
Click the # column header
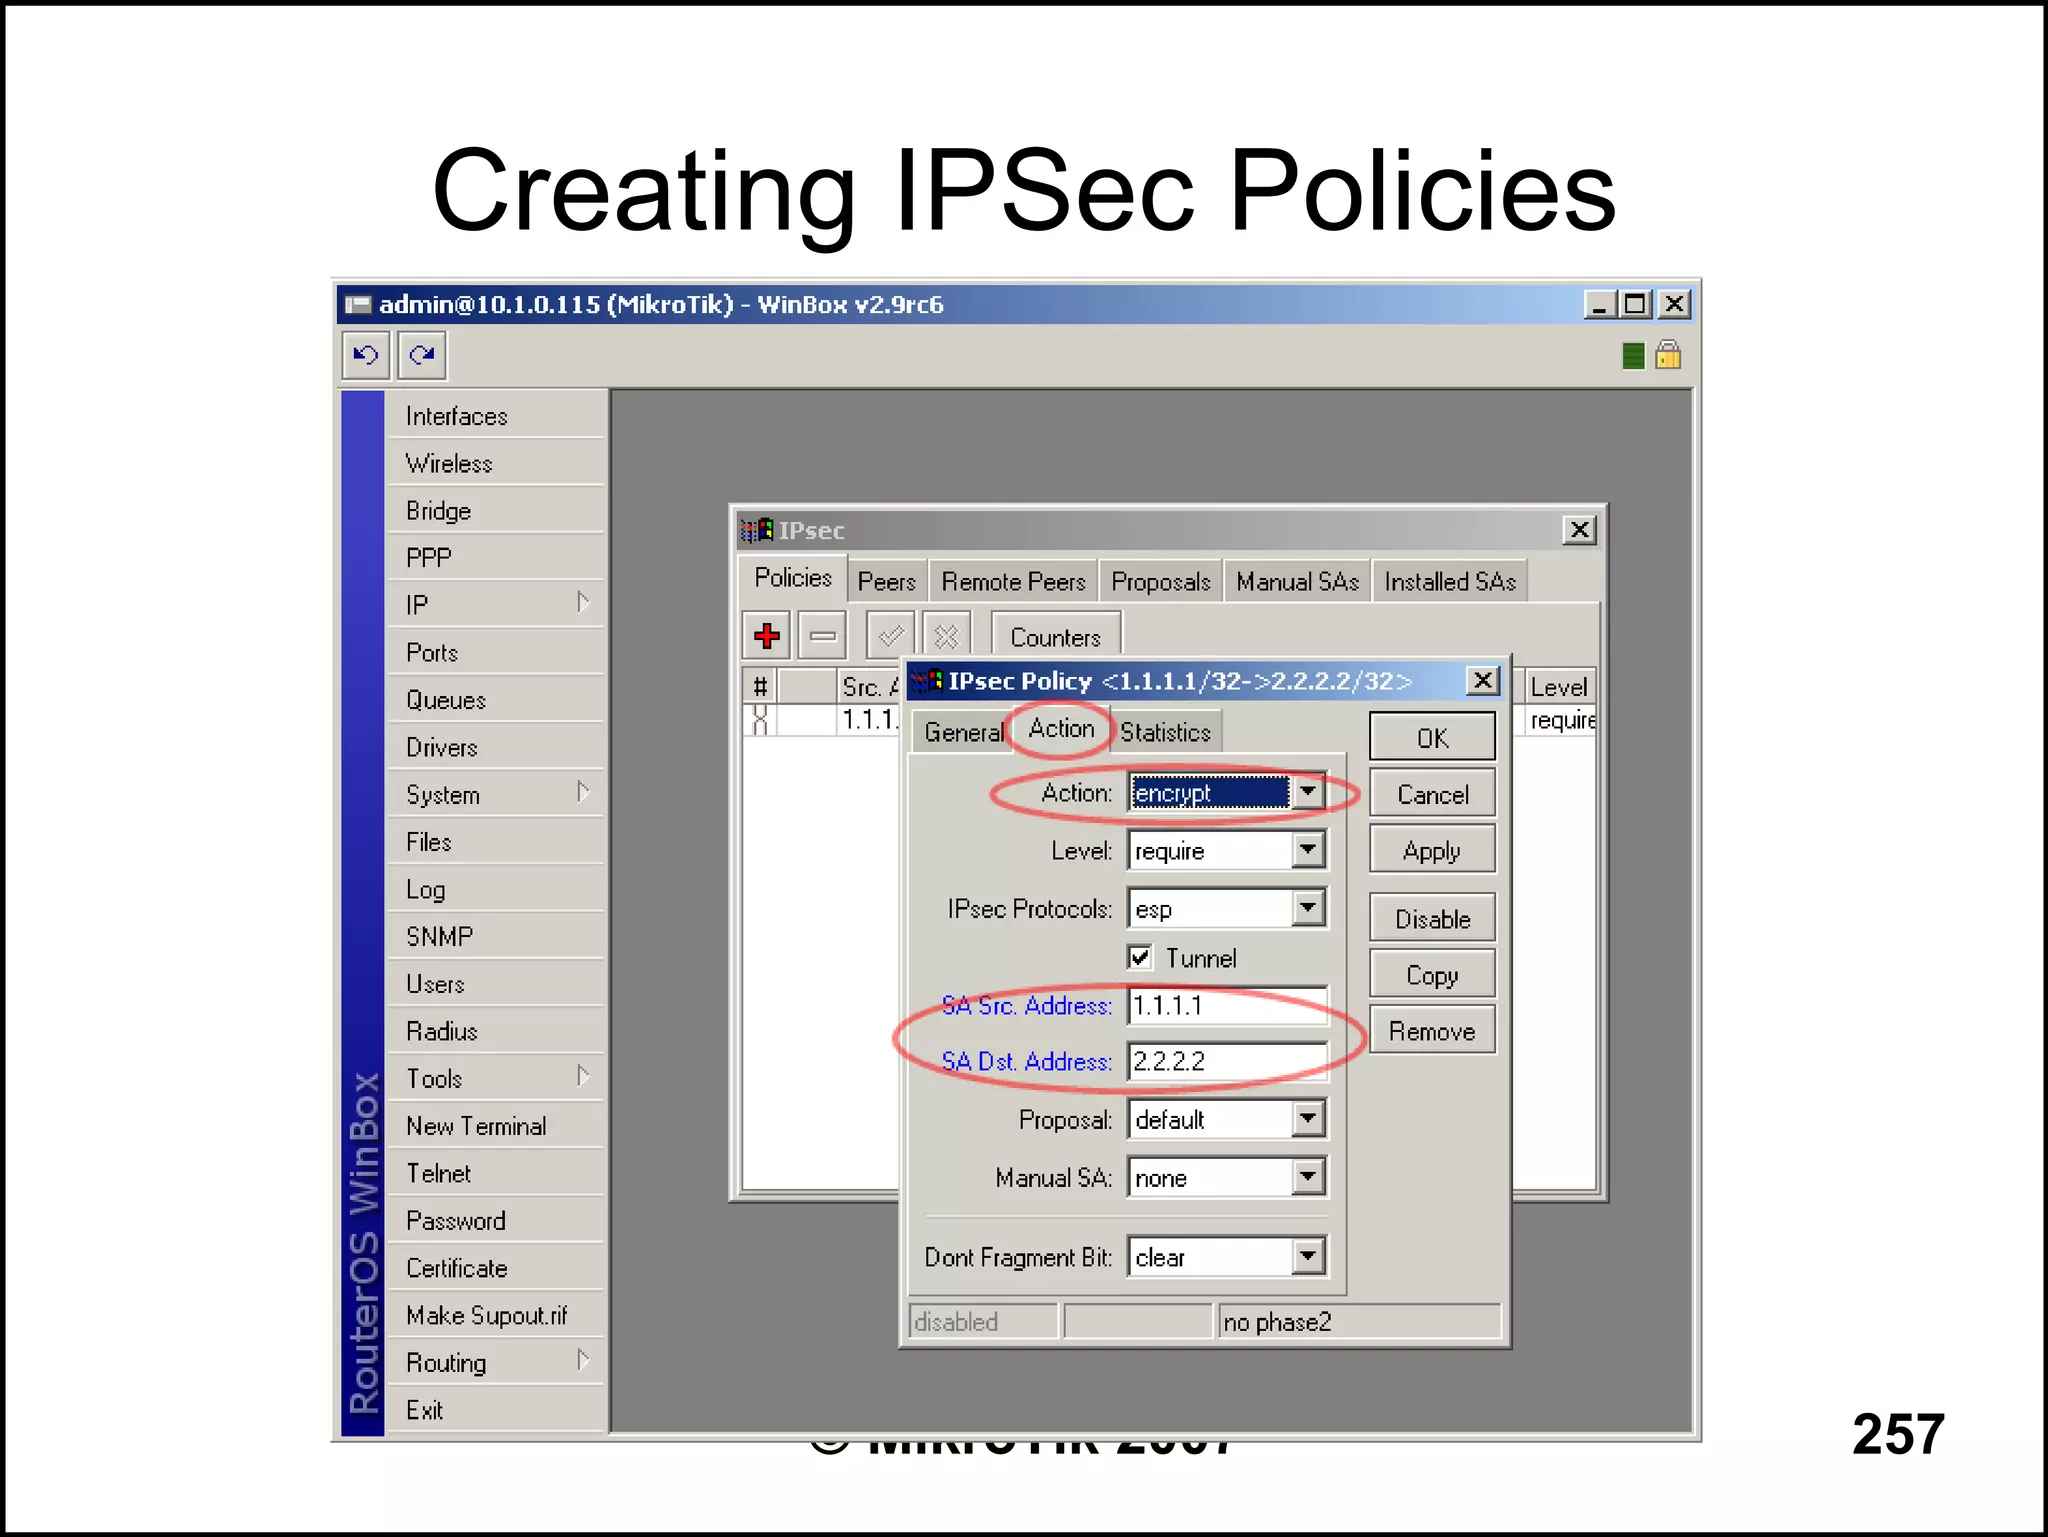(x=760, y=686)
